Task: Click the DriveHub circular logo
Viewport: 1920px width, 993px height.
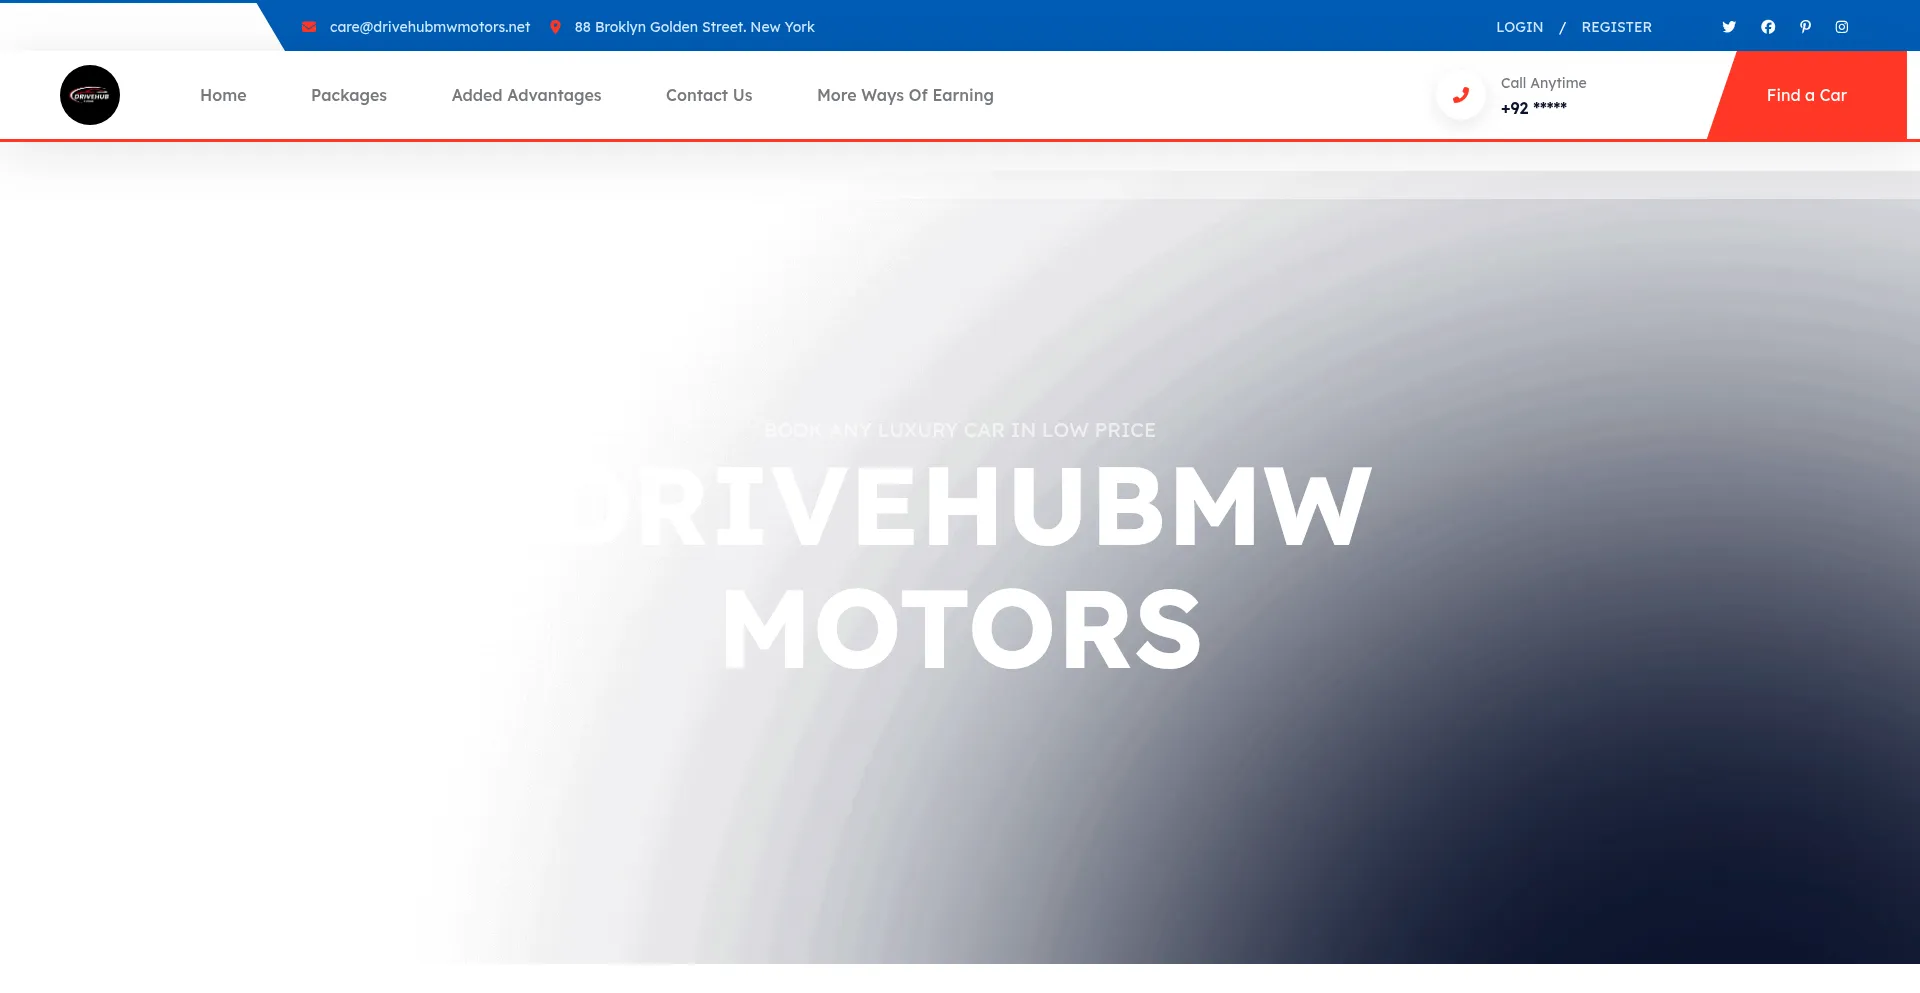Action: point(90,94)
